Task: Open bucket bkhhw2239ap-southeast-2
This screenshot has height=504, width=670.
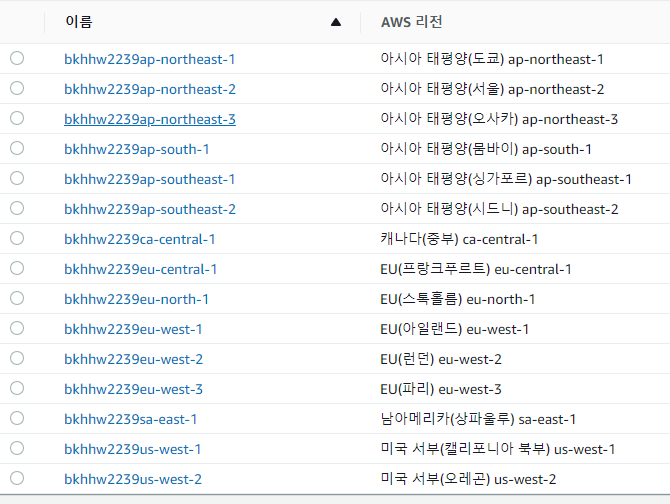Action: click(150, 209)
